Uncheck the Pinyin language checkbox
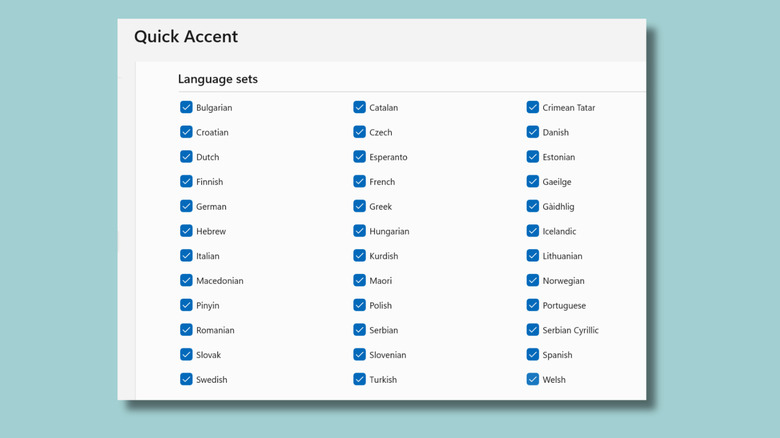 pyautogui.click(x=186, y=305)
